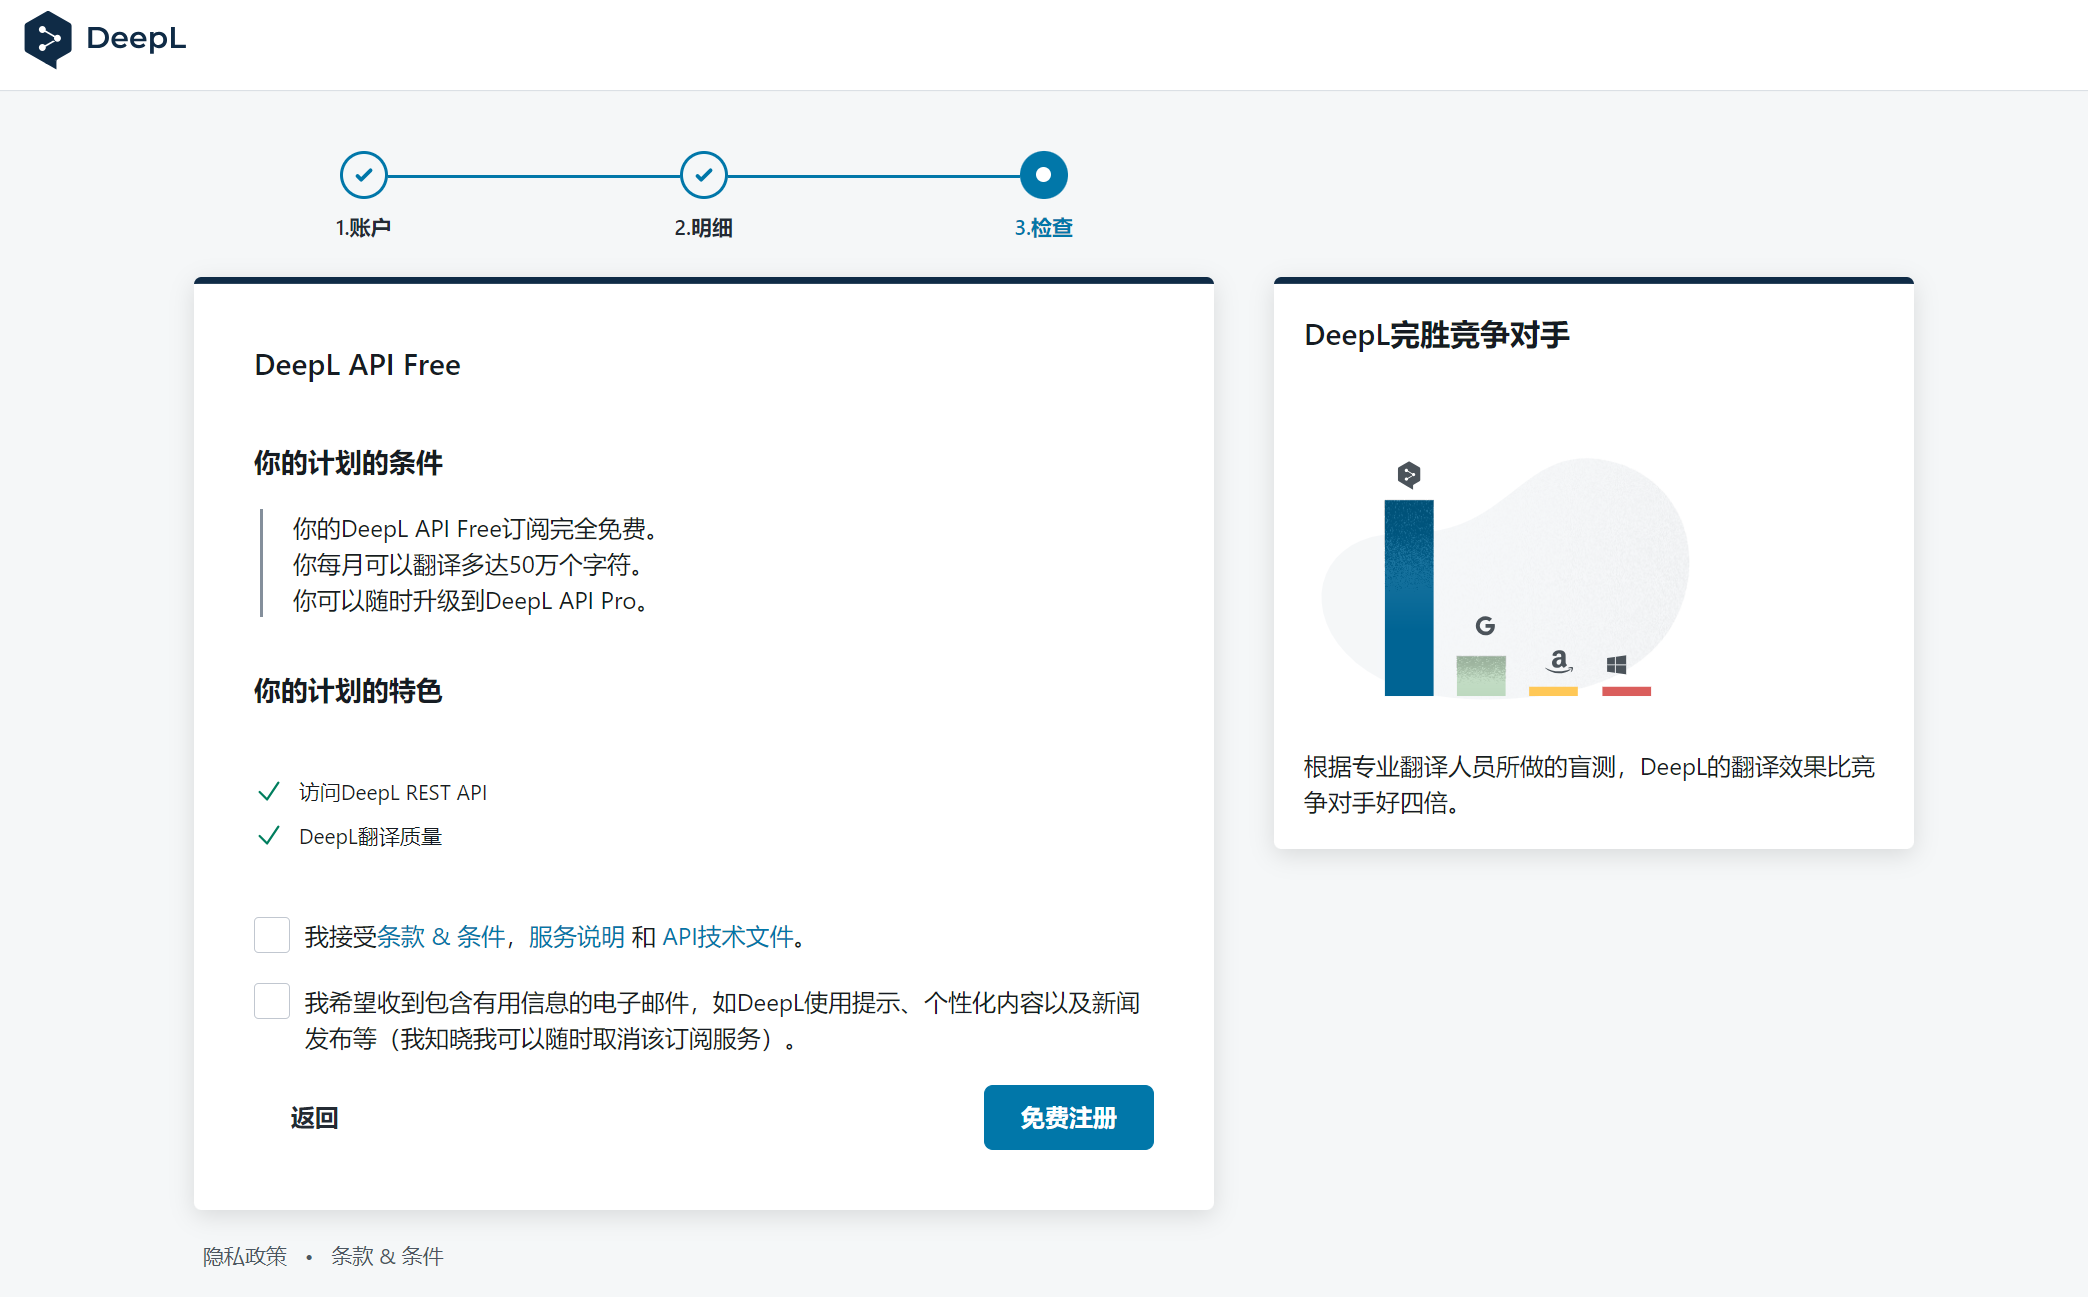Click text 你每月可以翻译多达50万个字符
This screenshot has height=1297, width=2088.
468,565
